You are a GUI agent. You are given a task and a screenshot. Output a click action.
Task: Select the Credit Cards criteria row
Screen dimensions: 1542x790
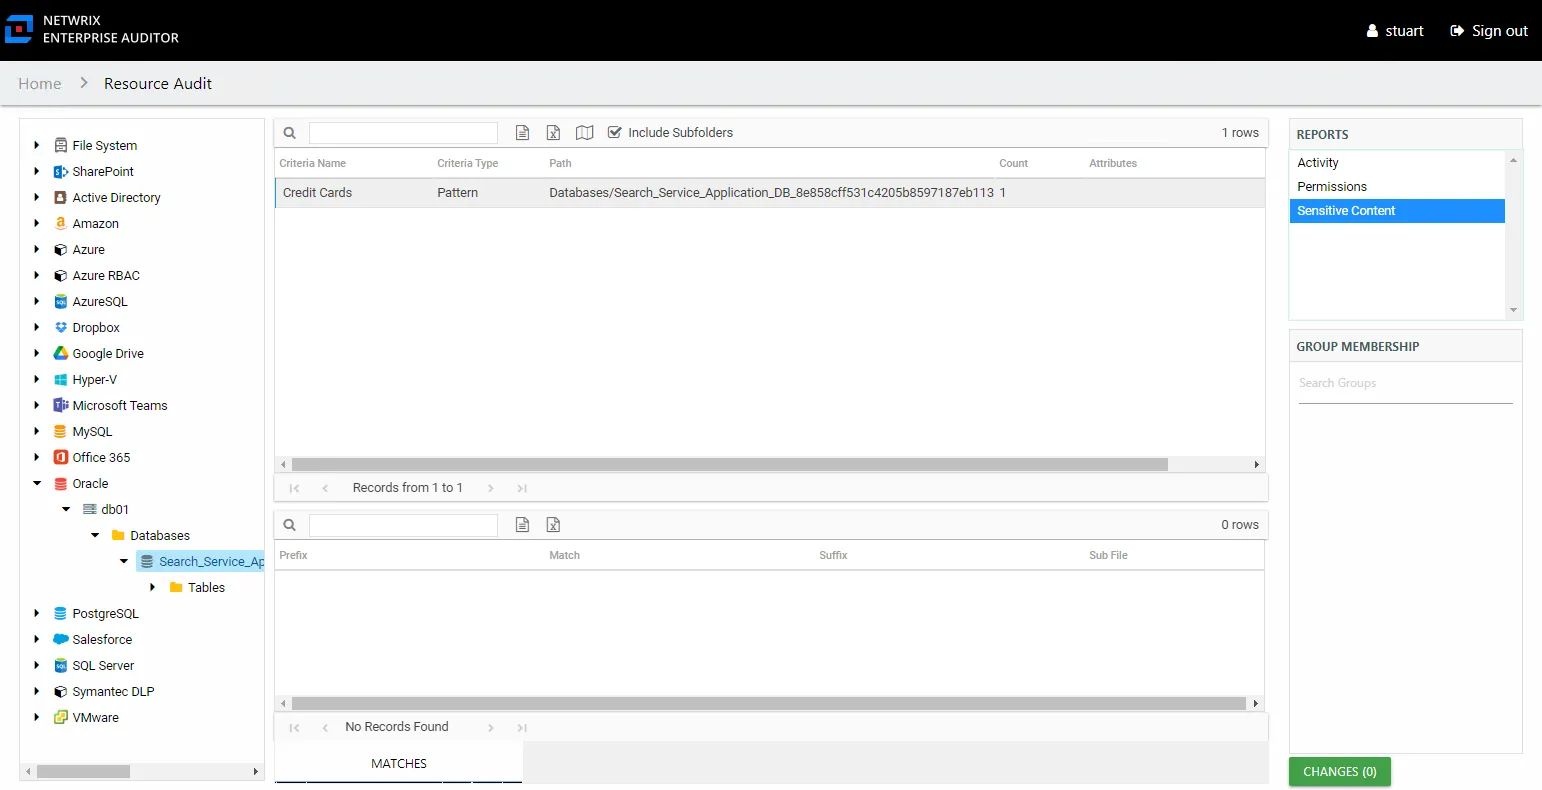click(770, 193)
